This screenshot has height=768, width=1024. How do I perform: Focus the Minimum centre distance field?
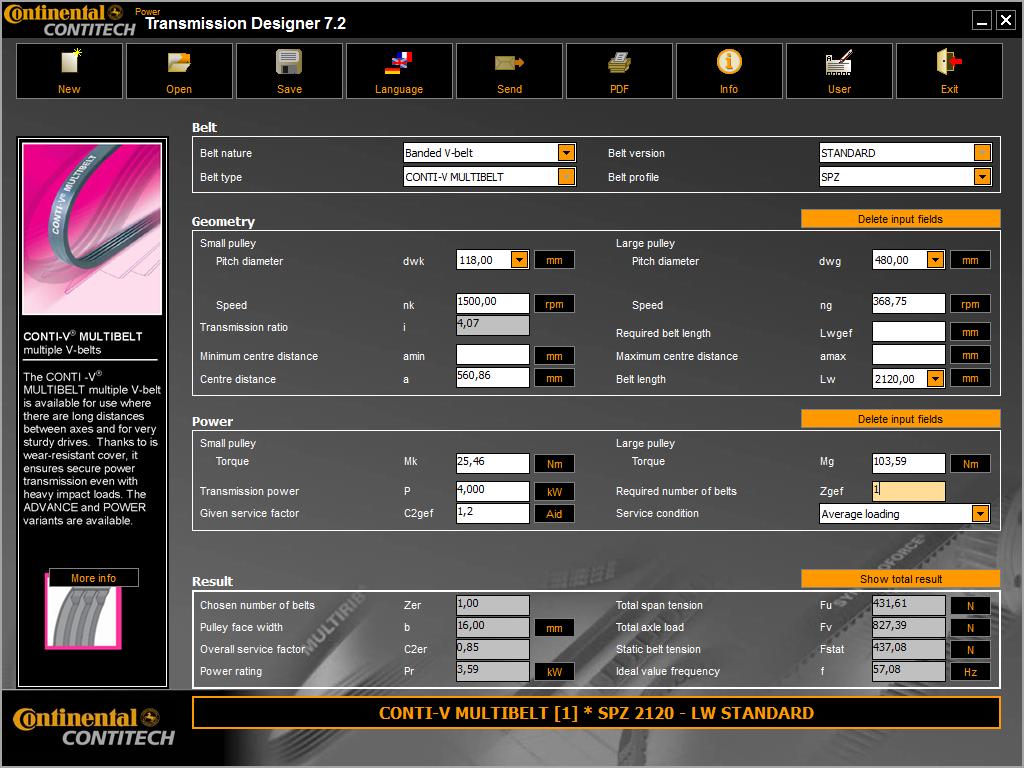[x=492, y=355]
